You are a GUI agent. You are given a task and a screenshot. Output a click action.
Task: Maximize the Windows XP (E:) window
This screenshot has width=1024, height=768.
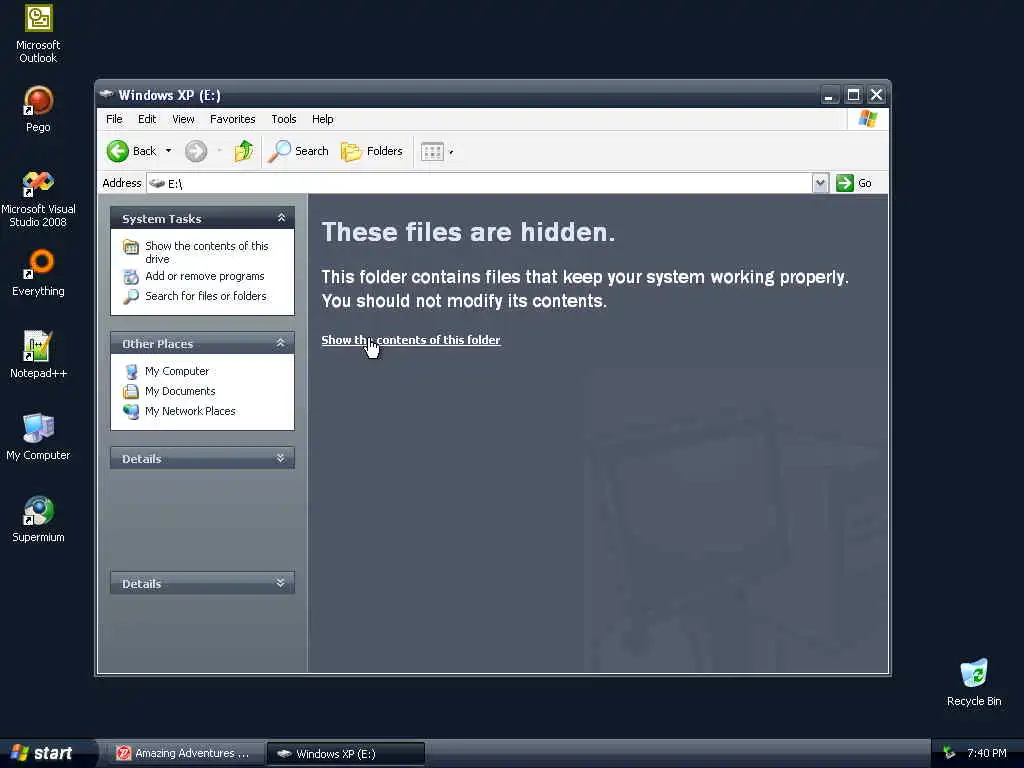point(853,95)
